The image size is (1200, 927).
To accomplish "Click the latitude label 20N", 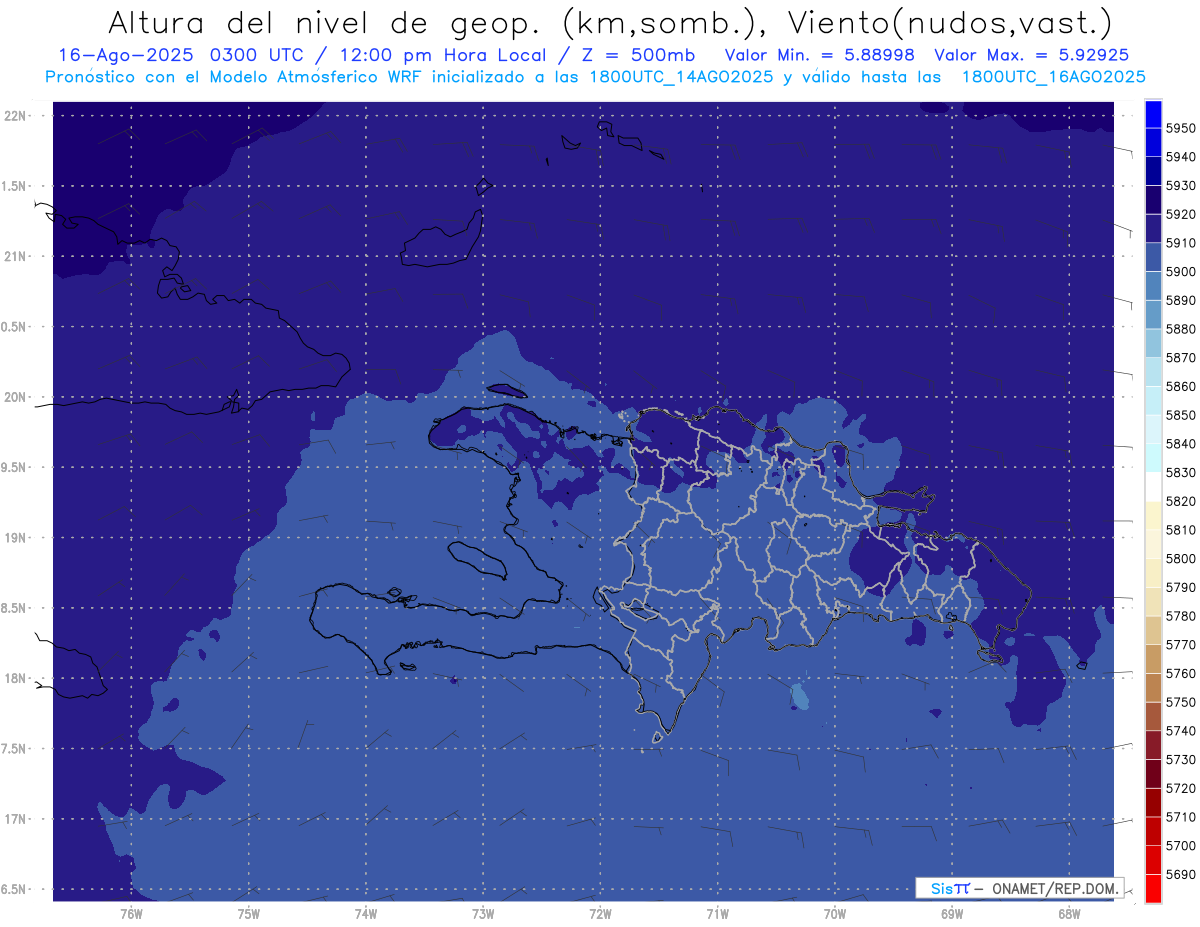I will point(16,397).
